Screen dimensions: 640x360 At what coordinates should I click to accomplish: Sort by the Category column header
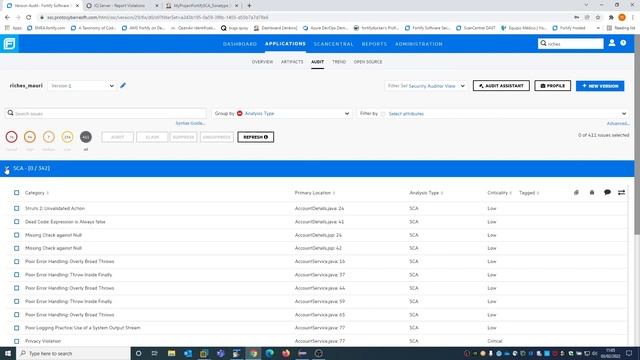click(x=36, y=193)
